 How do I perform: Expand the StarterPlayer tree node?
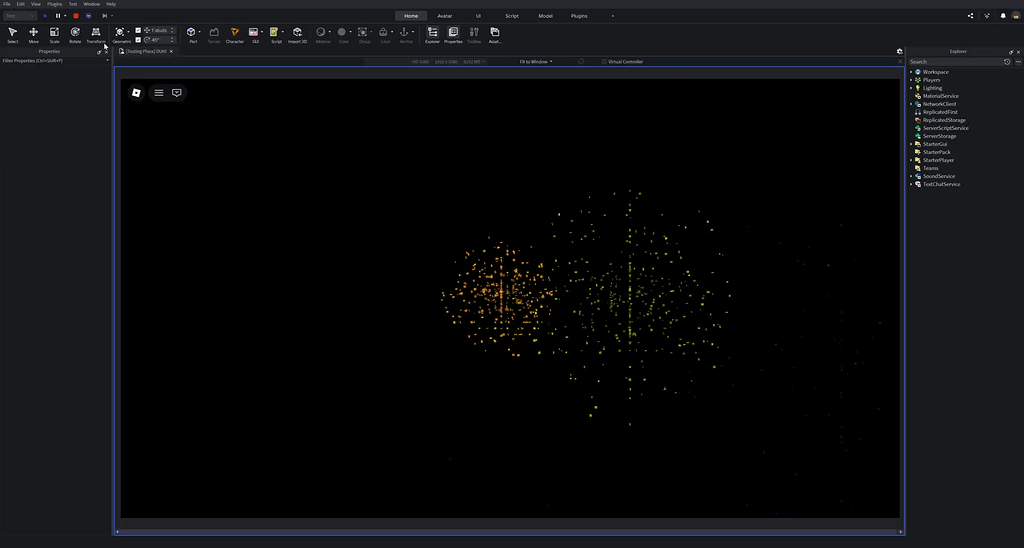coord(911,160)
